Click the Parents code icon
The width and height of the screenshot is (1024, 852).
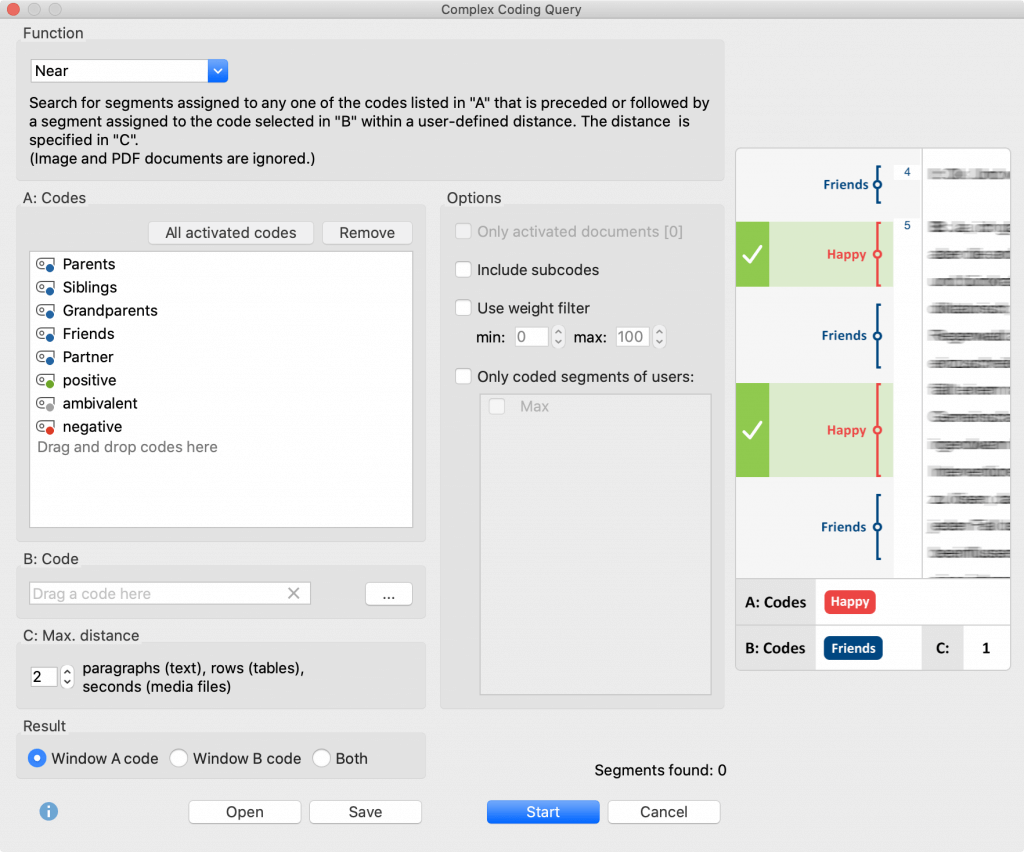coord(45,265)
